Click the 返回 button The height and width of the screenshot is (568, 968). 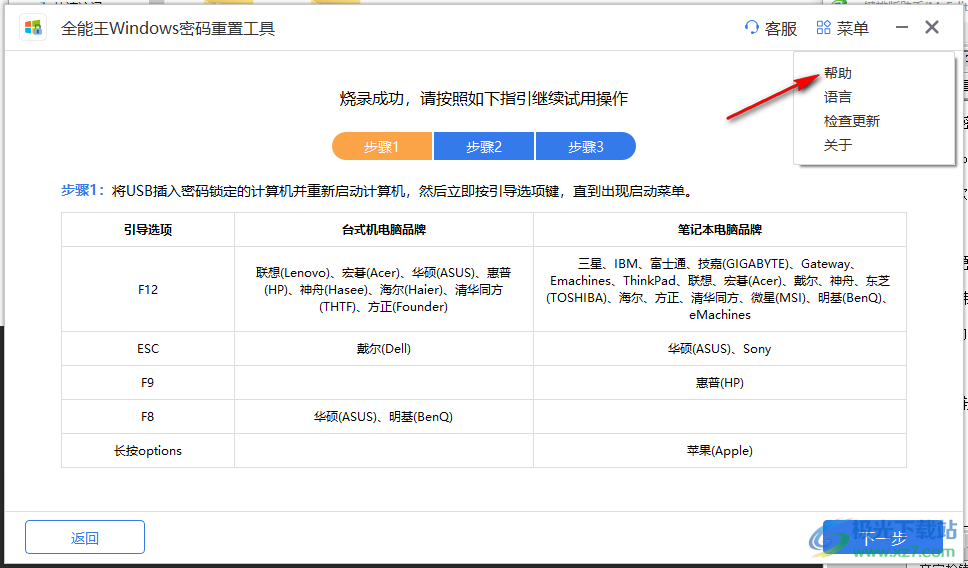coord(85,537)
